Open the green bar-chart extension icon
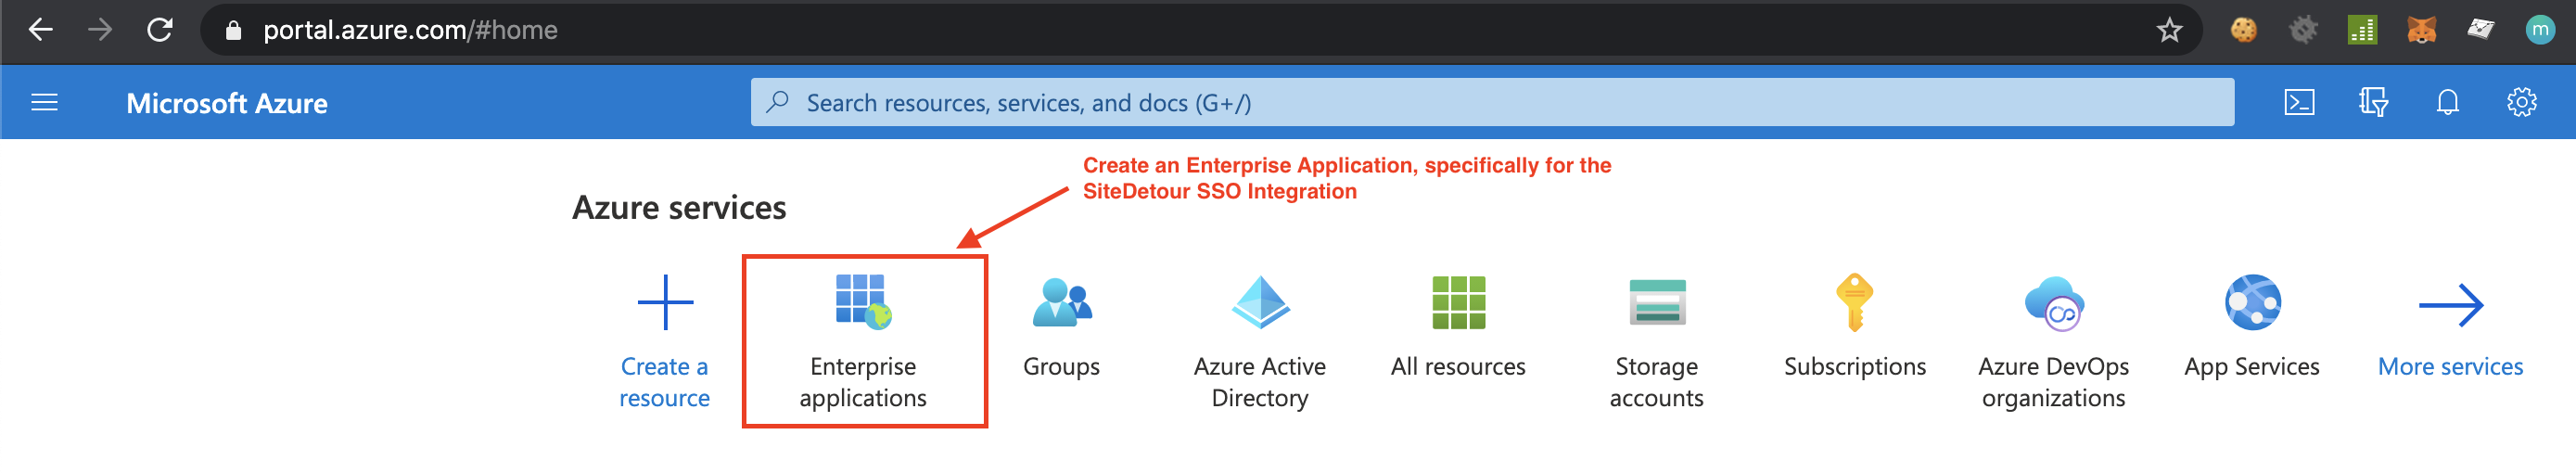 point(2362,30)
